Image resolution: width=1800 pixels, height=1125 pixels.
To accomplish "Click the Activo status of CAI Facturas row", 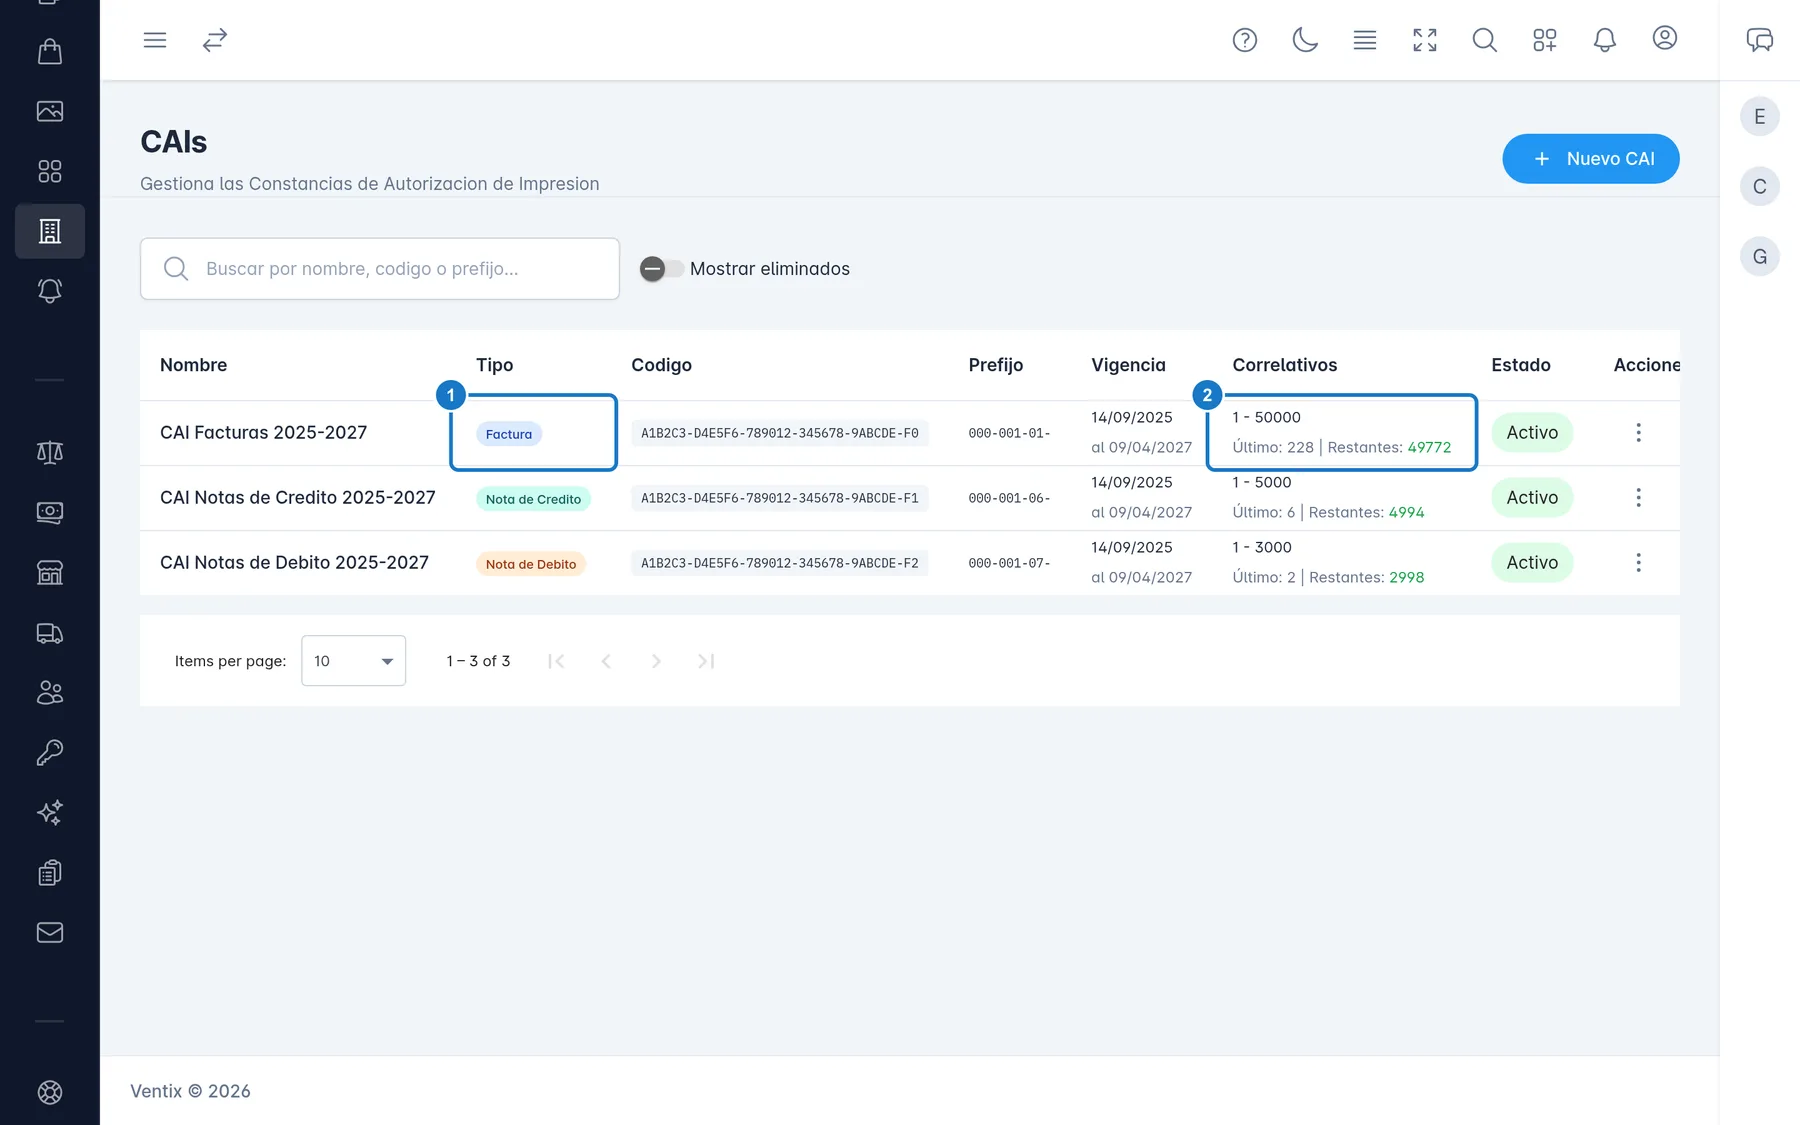I will 1532,433.
